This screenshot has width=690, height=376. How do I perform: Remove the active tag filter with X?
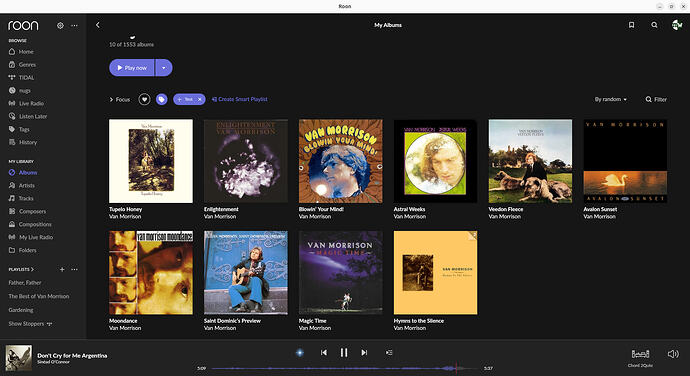[x=200, y=100]
